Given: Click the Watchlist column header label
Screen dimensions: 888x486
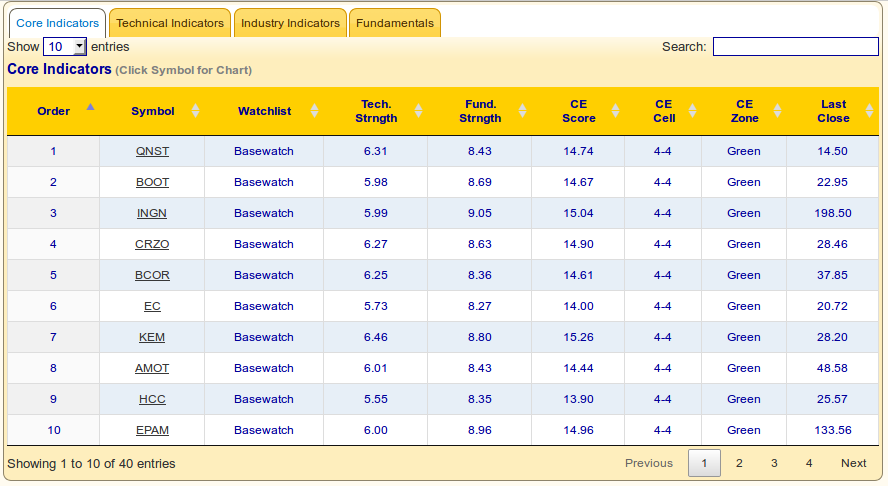Looking at the screenshot, I should 264,111.
